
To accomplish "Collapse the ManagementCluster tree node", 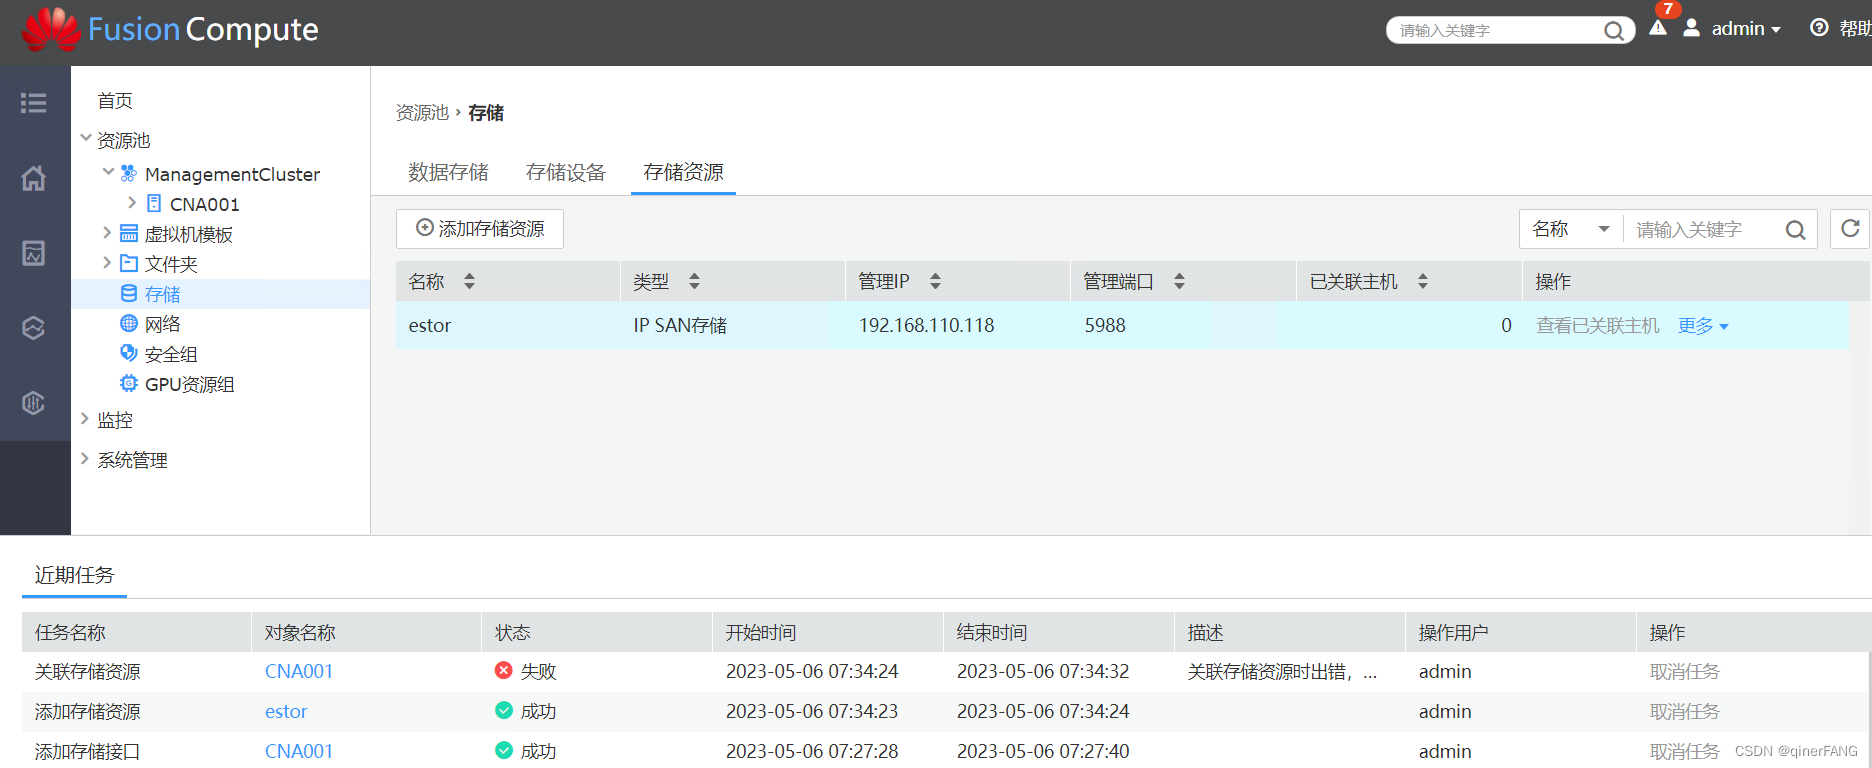I will 108,173.
